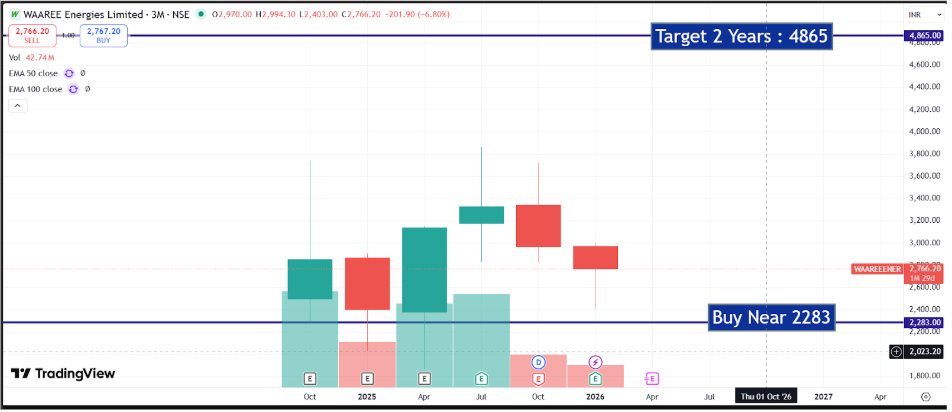952x412 pixels.
Task: Select the red Oct 2025 candle body
Action: pyautogui.click(x=539, y=226)
